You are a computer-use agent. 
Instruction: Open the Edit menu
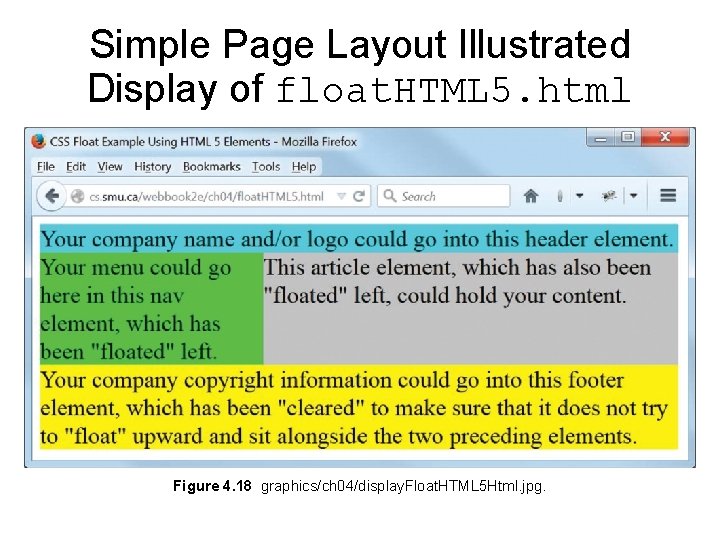point(76,166)
